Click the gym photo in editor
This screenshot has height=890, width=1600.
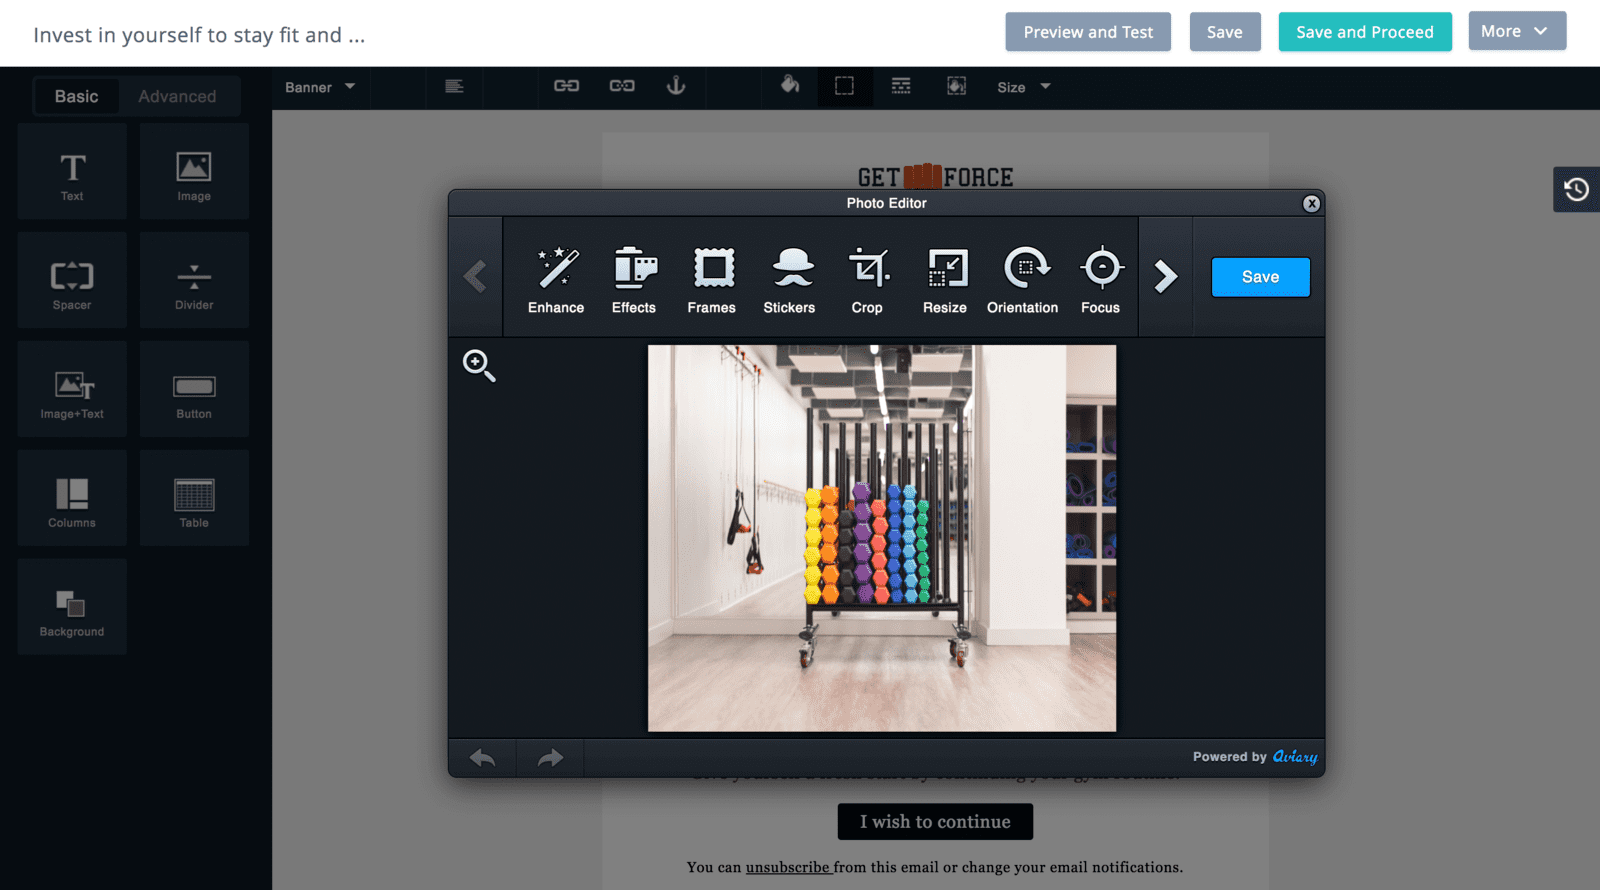882,538
